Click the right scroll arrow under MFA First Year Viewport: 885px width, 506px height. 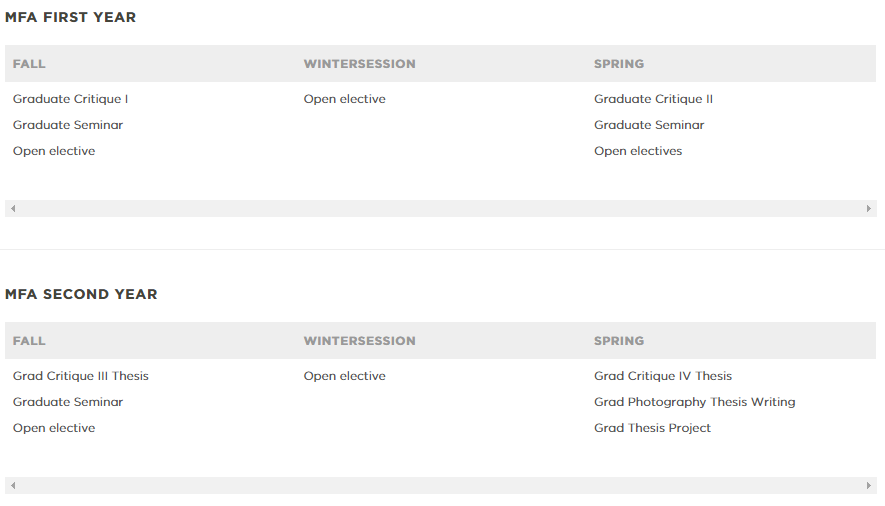869,209
